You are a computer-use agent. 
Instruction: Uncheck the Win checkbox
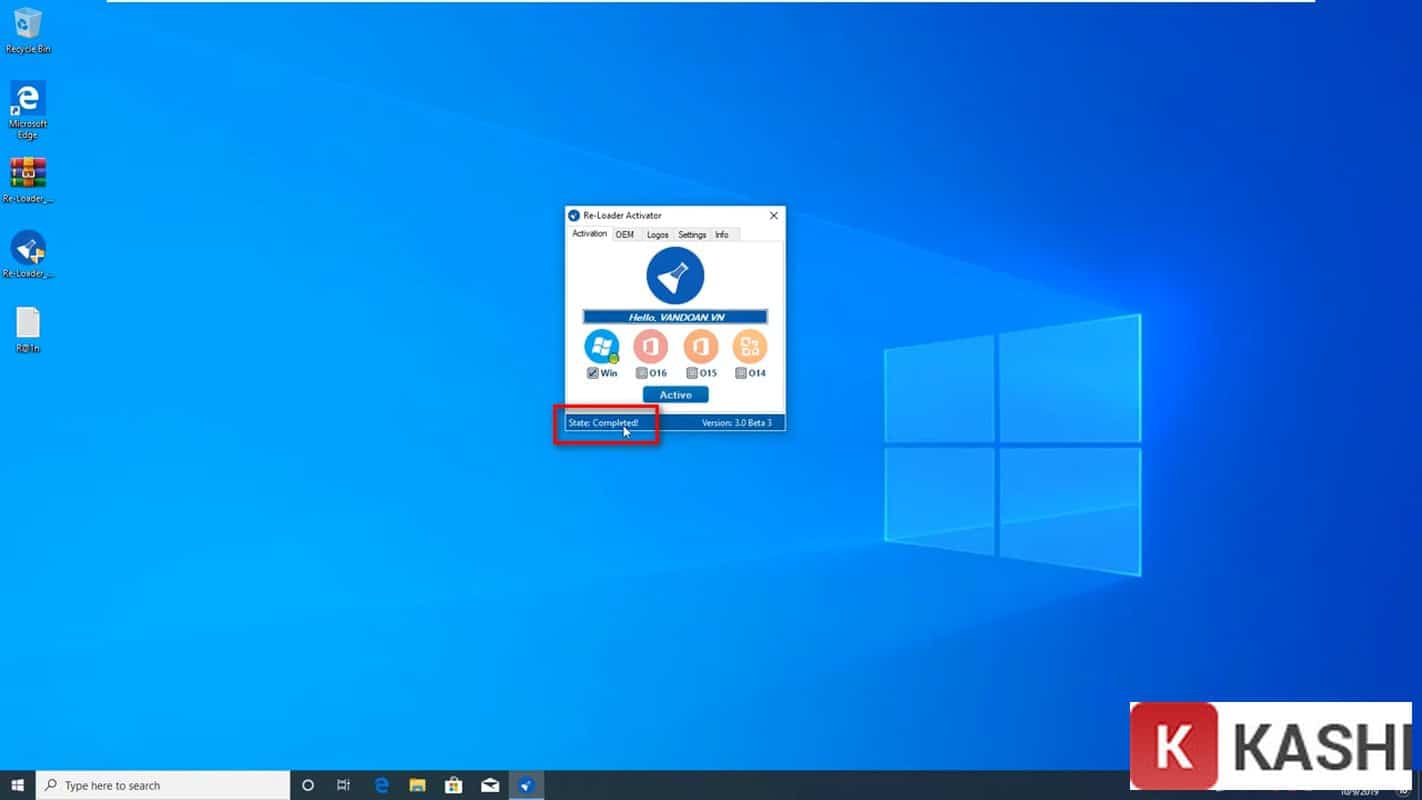(x=593, y=373)
